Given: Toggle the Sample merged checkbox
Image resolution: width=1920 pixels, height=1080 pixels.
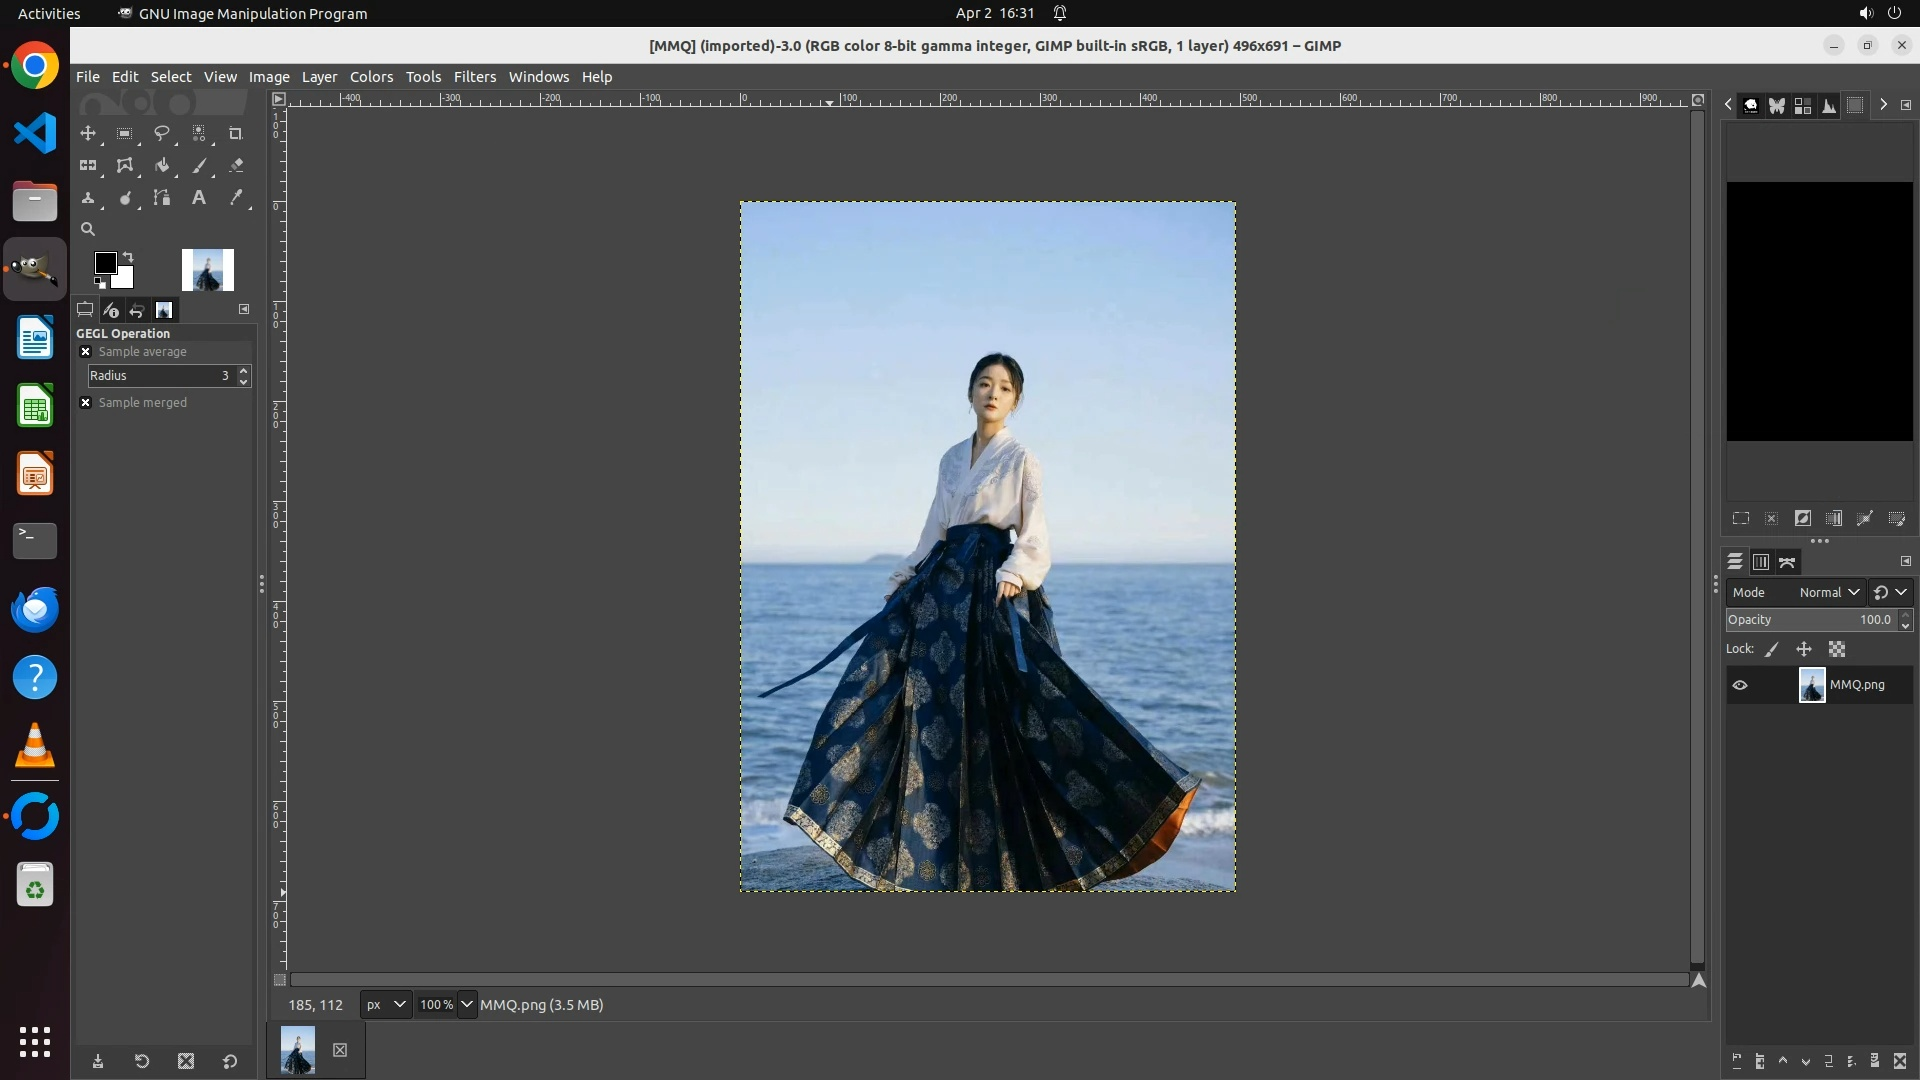Looking at the screenshot, I should click(x=86, y=403).
